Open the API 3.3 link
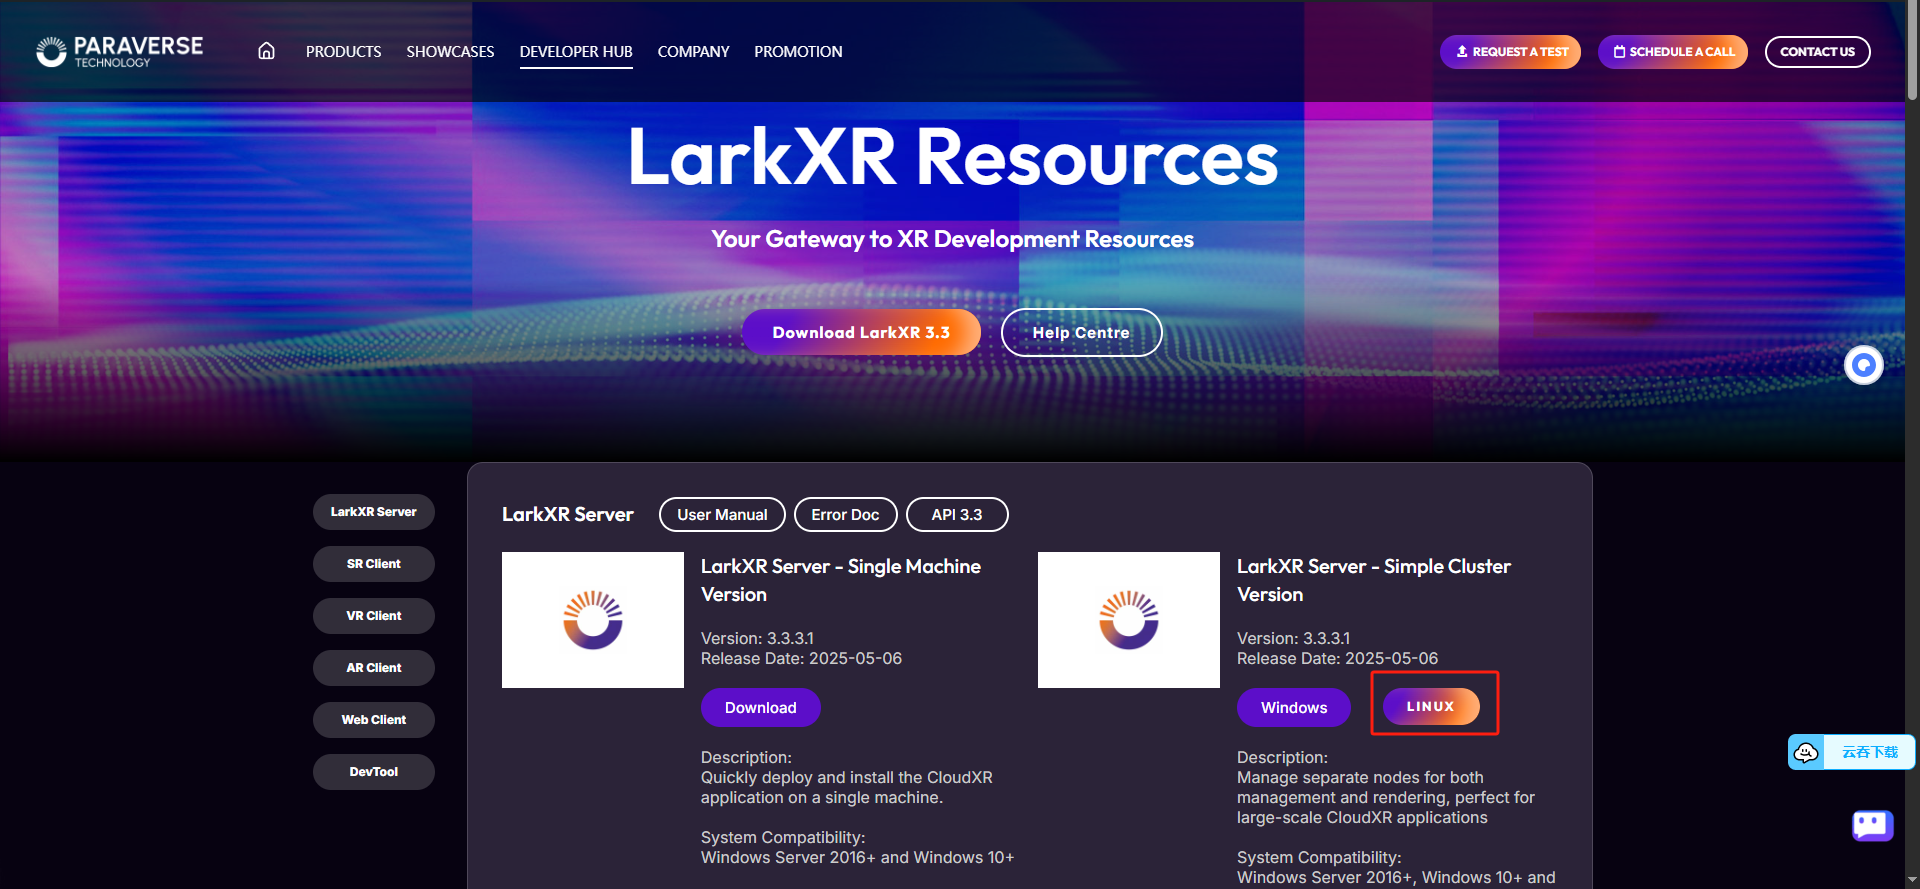Screen dimensions: 1920x889 [x=957, y=515]
